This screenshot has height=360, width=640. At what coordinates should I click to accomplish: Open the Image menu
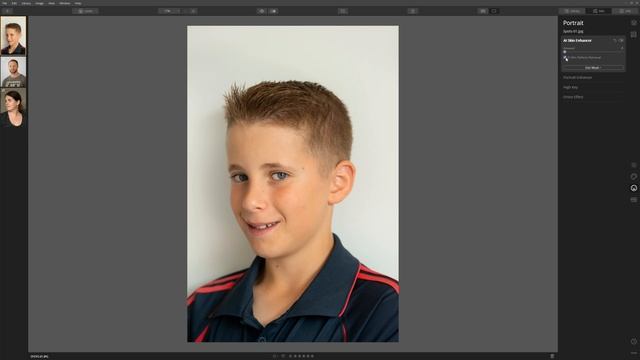point(40,3)
